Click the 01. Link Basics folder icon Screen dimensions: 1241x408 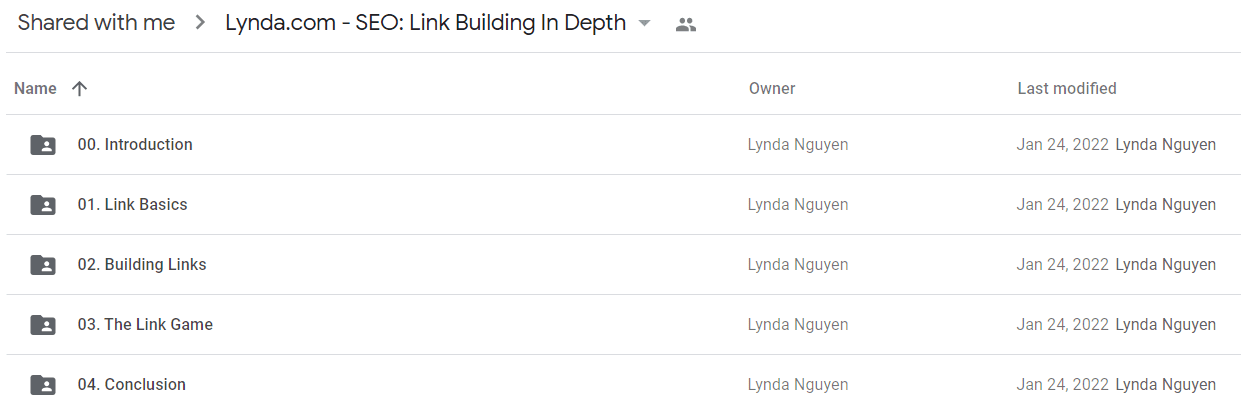tap(43, 205)
